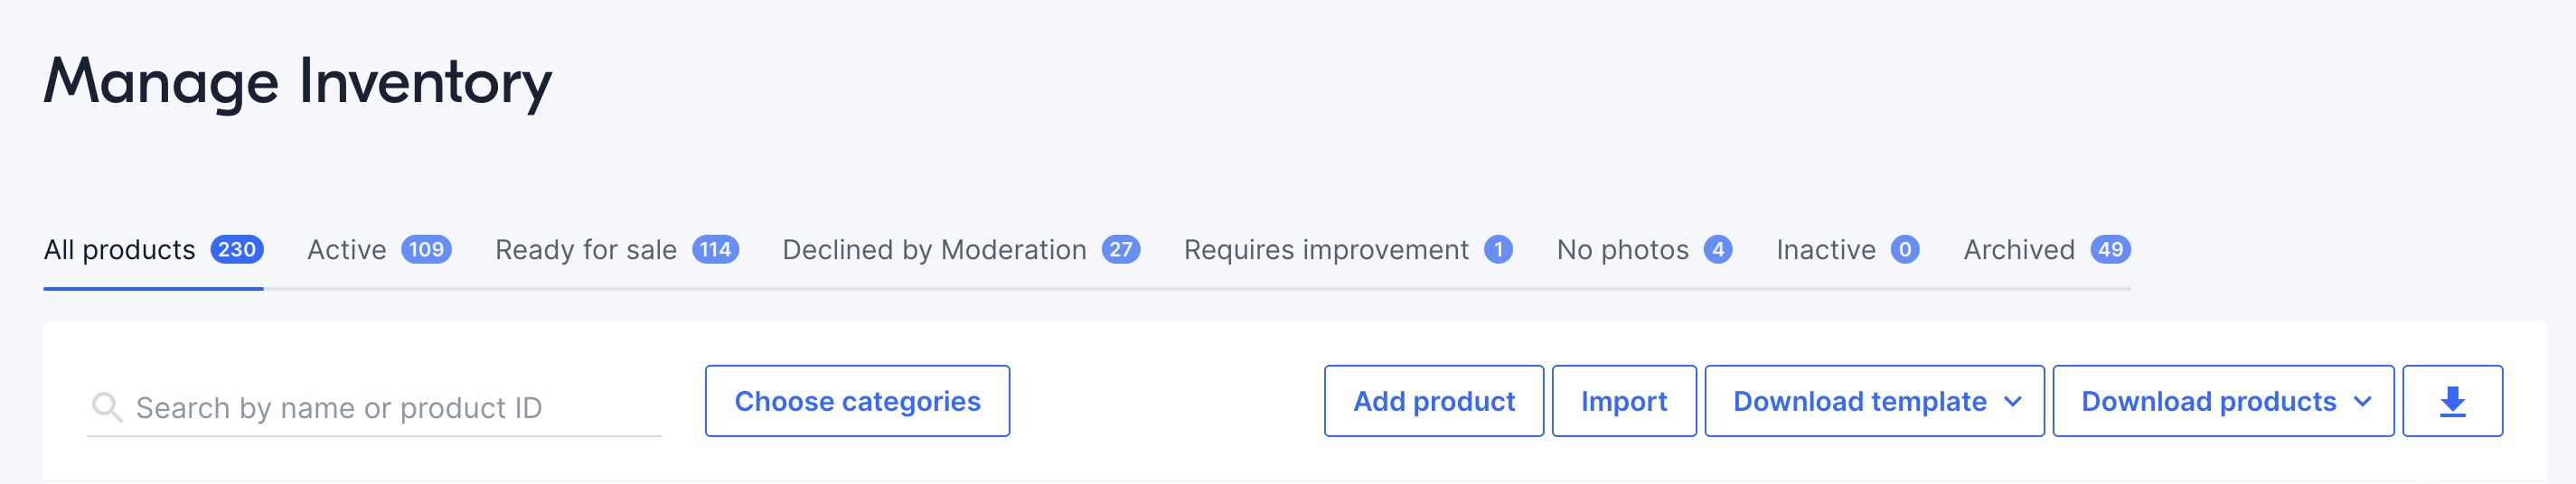Image resolution: width=2576 pixels, height=484 pixels.
Task: Click the 109 Active count badge
Action: click(x=426, y=249)
